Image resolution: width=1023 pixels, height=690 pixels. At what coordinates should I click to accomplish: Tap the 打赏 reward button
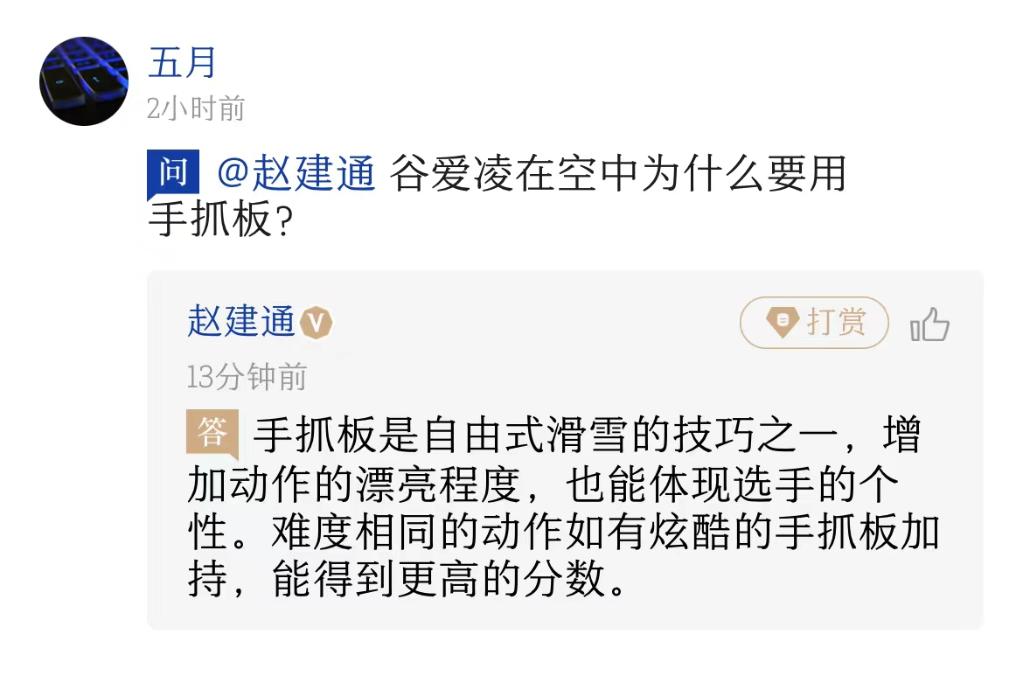pyautogui.click(x=814, y=322)
